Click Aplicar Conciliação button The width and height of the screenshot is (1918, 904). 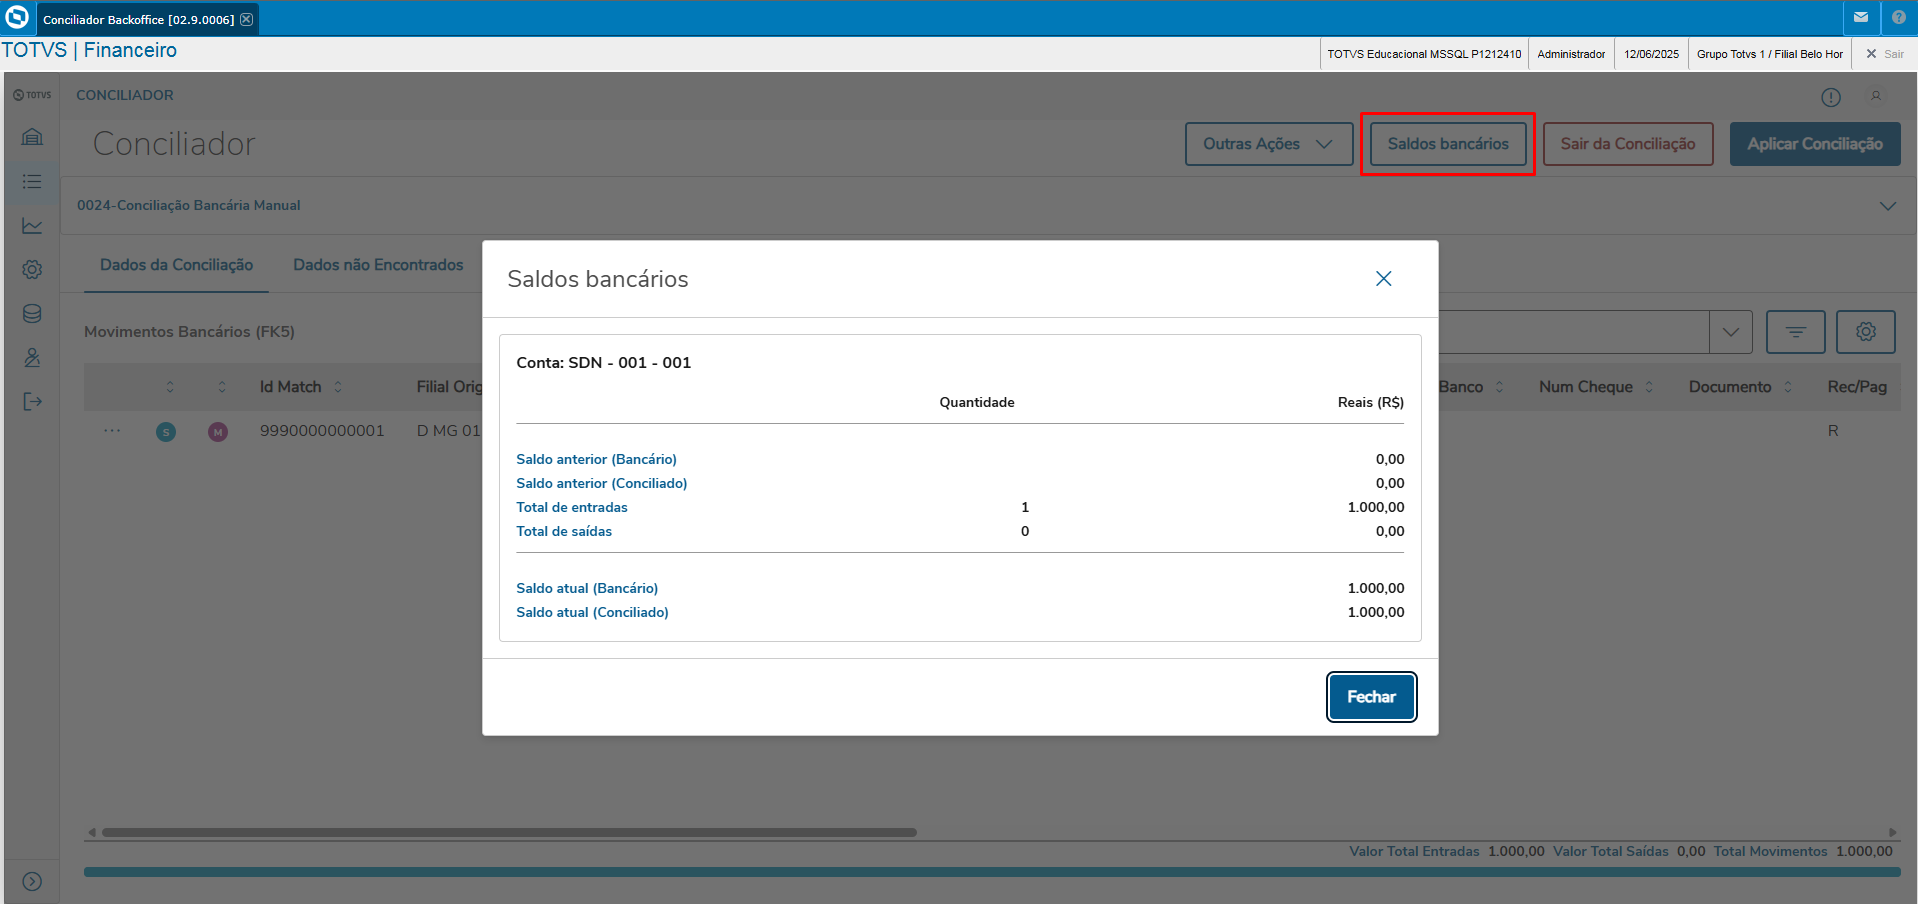pyautogui.click(x=1815, y=144)
